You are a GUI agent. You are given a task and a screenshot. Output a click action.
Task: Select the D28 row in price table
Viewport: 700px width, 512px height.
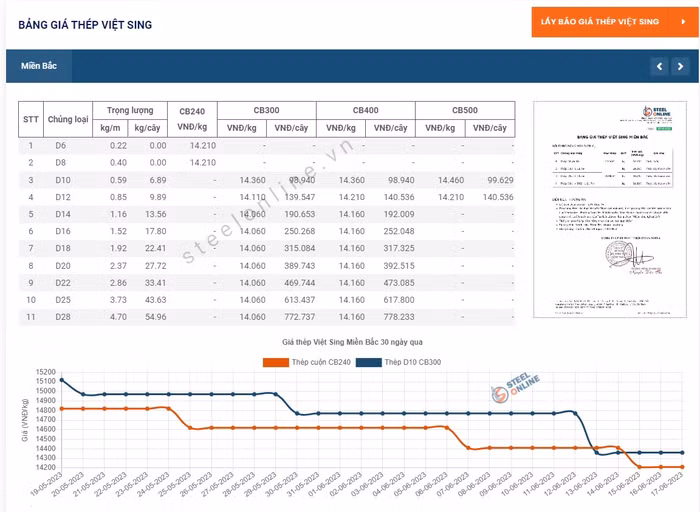(x=266, y=317)
